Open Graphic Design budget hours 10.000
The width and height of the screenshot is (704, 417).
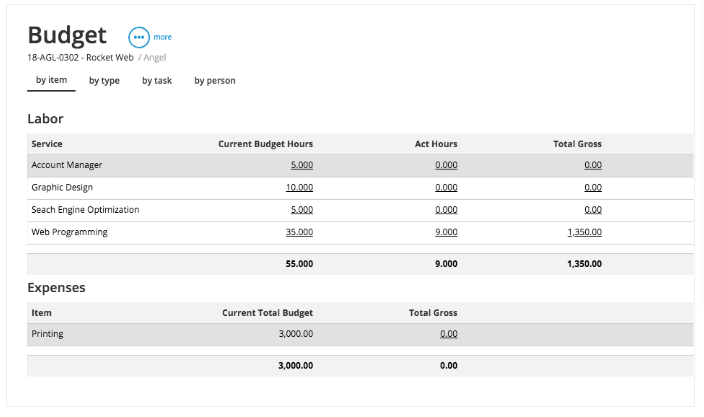coord(299,187)
